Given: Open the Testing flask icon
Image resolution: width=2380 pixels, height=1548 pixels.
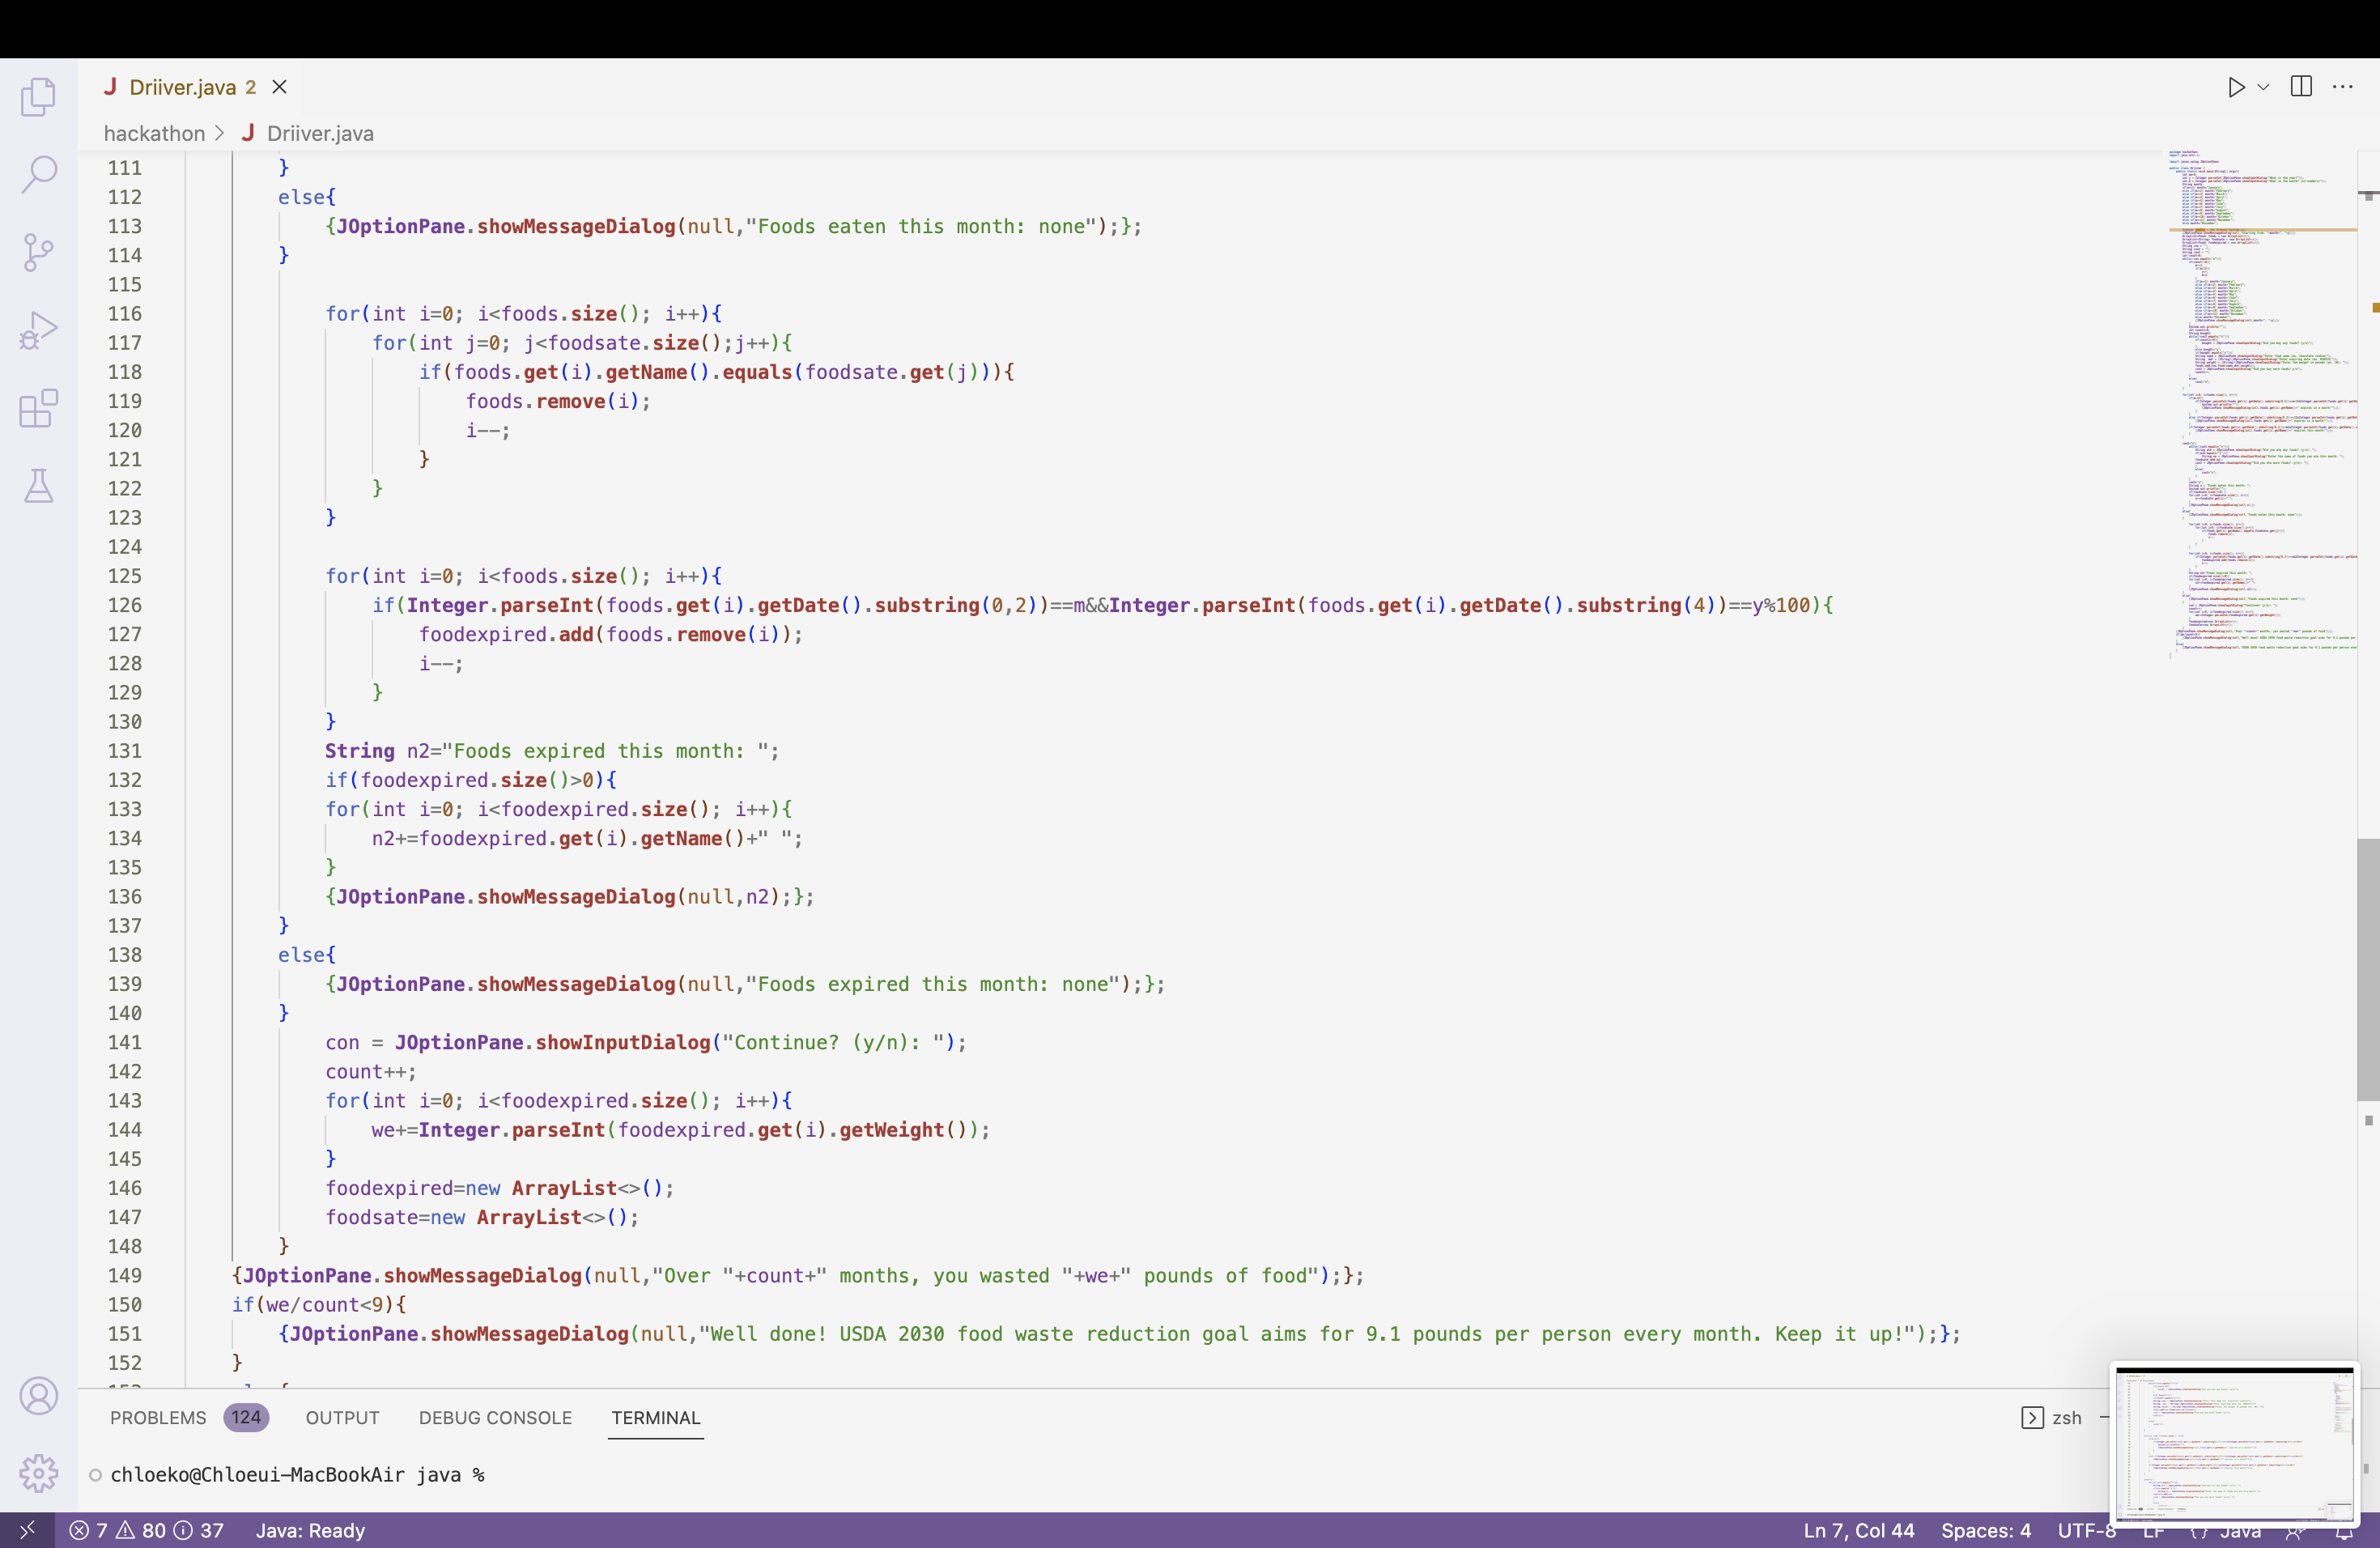Looking at the screenshot, I should click(38, 486).
